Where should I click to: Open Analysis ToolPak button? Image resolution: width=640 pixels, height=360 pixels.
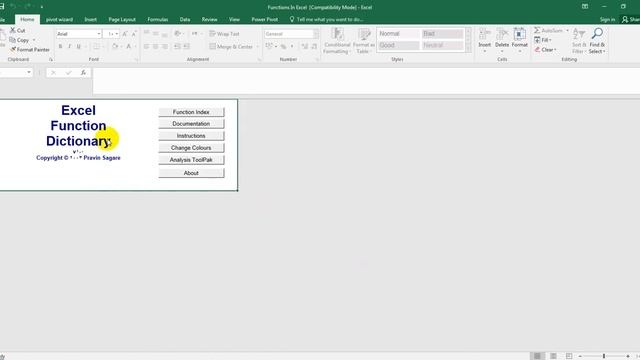(191, 160)
